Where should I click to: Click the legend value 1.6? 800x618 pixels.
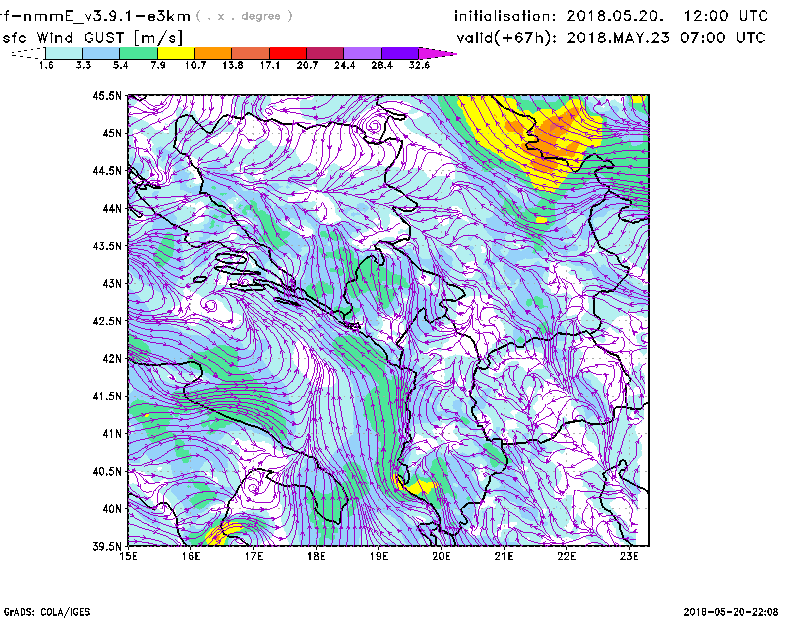pyautogui.click(x=46, y=65)
